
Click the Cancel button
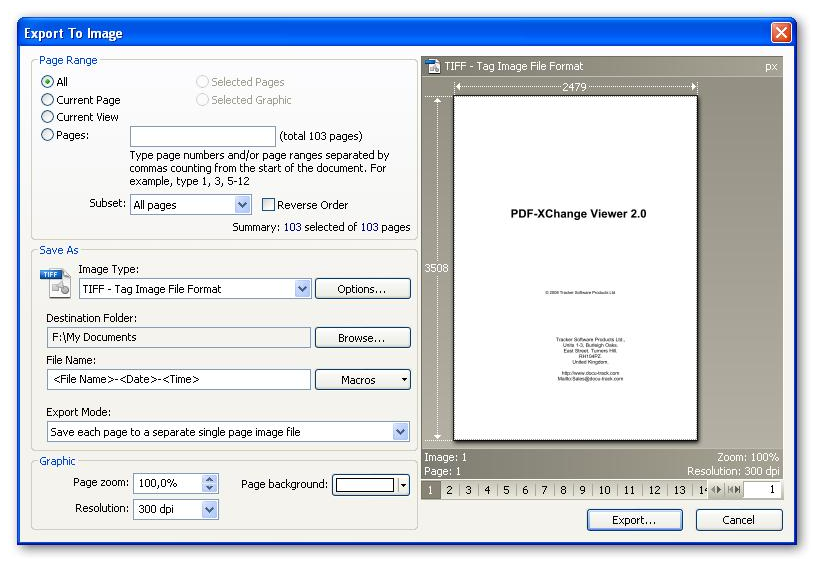(x=739, y=520)
